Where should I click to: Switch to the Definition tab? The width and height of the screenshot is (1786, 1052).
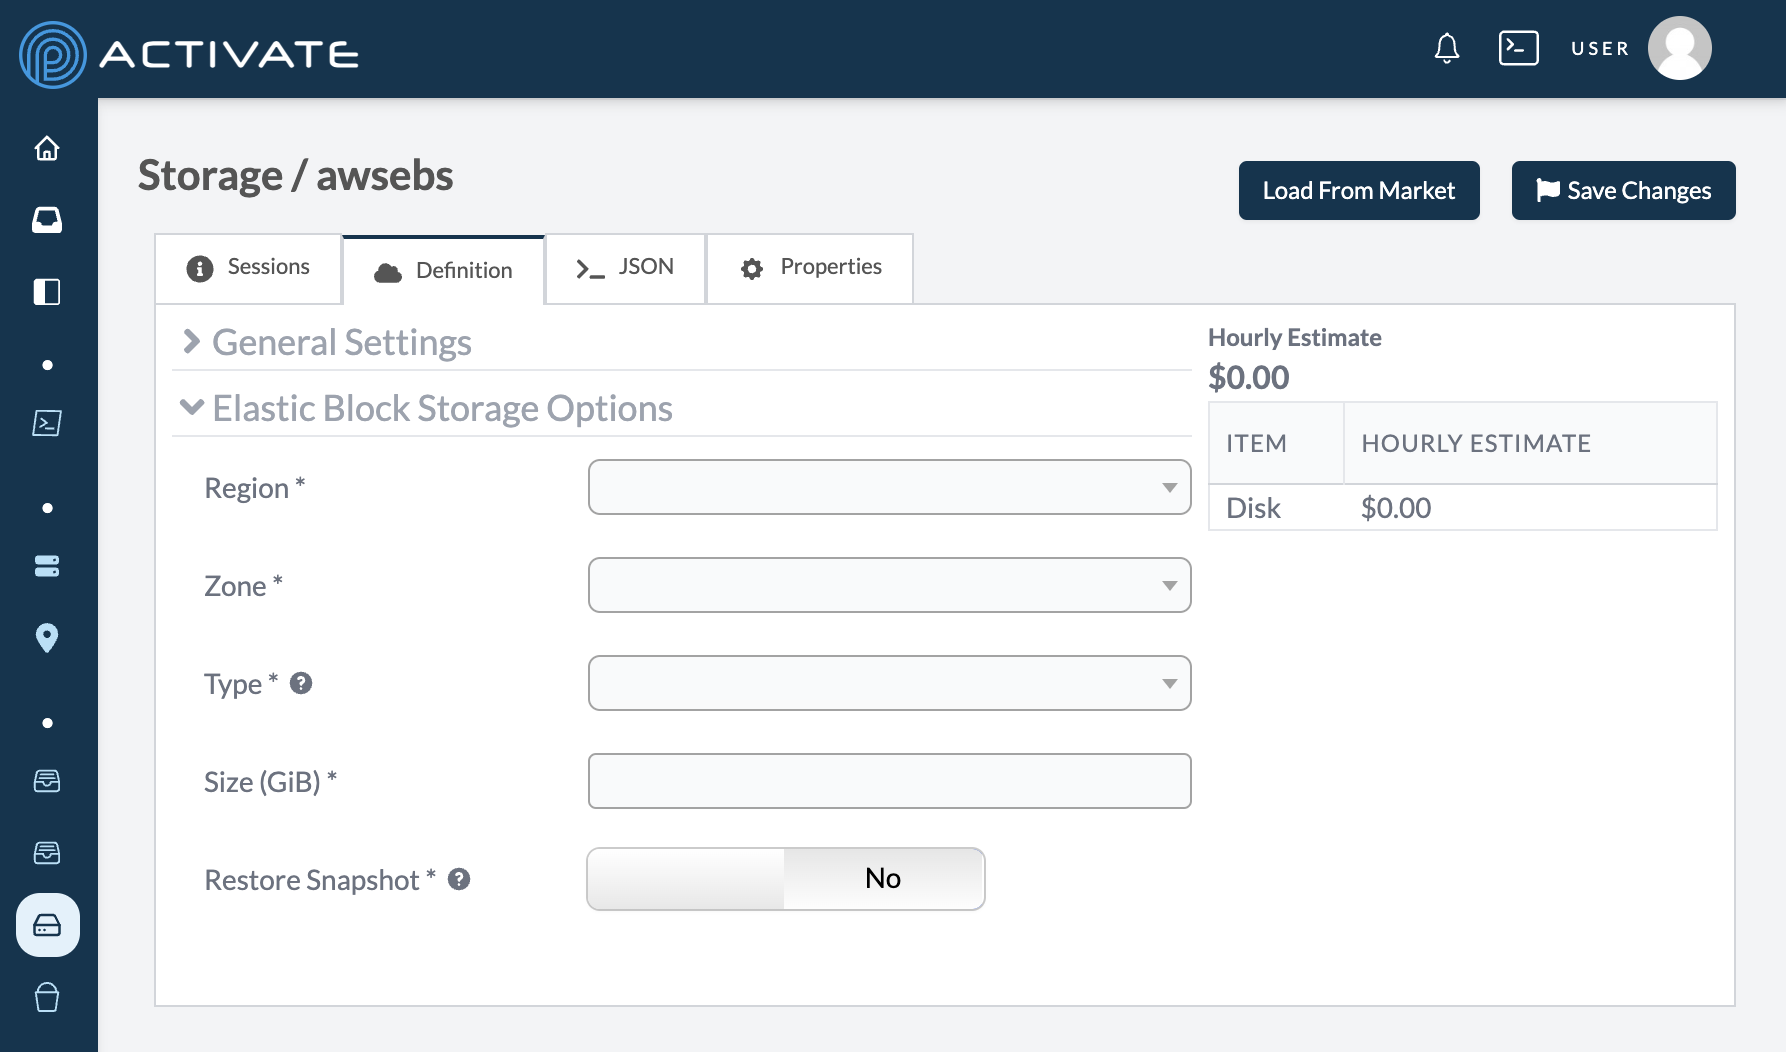[444, 270]
